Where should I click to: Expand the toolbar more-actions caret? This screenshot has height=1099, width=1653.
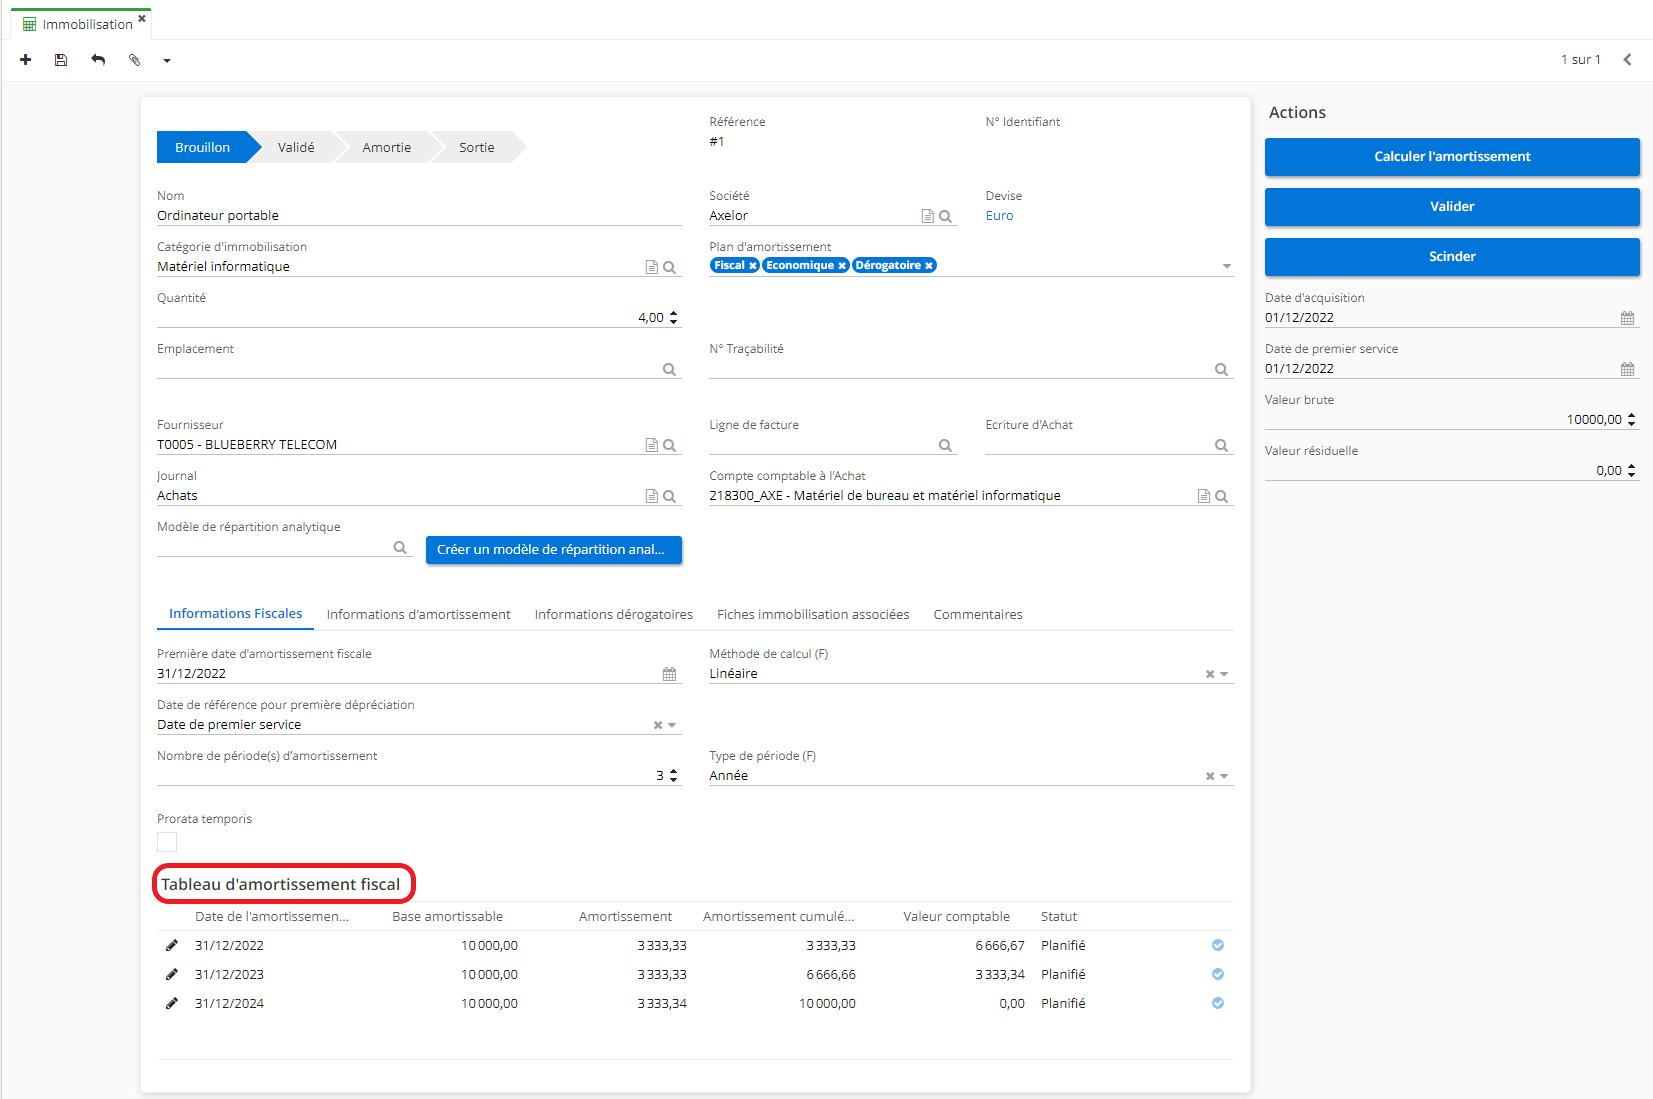(167, 61)
